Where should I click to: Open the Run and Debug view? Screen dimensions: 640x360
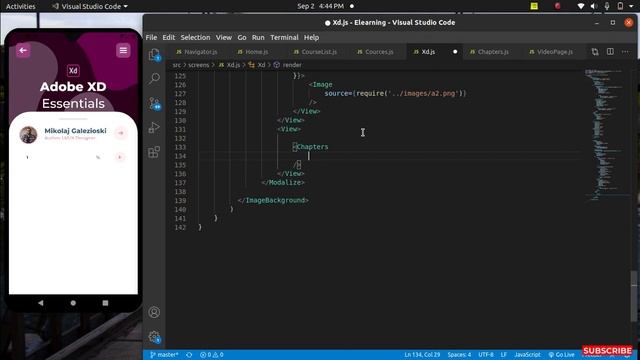154,127
